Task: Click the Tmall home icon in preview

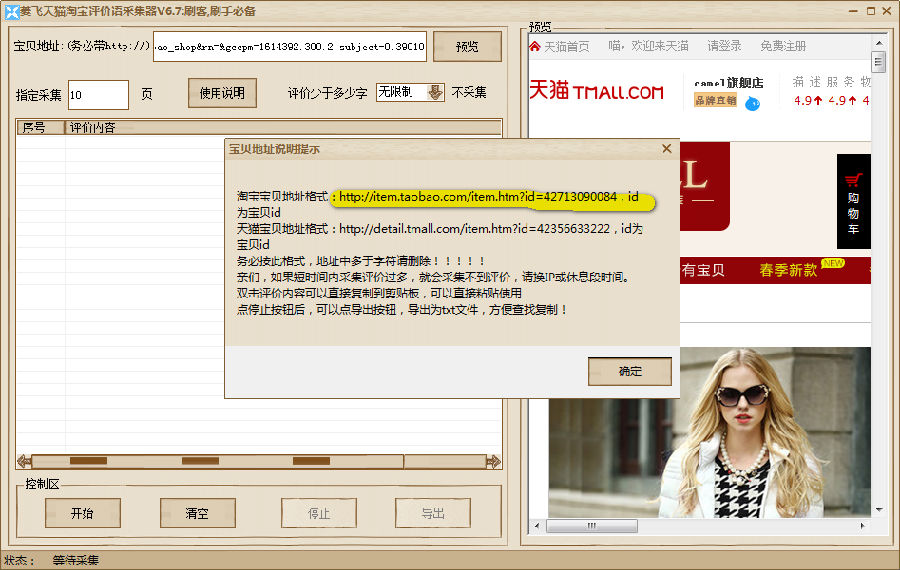Action: click(x=536, y=46)
